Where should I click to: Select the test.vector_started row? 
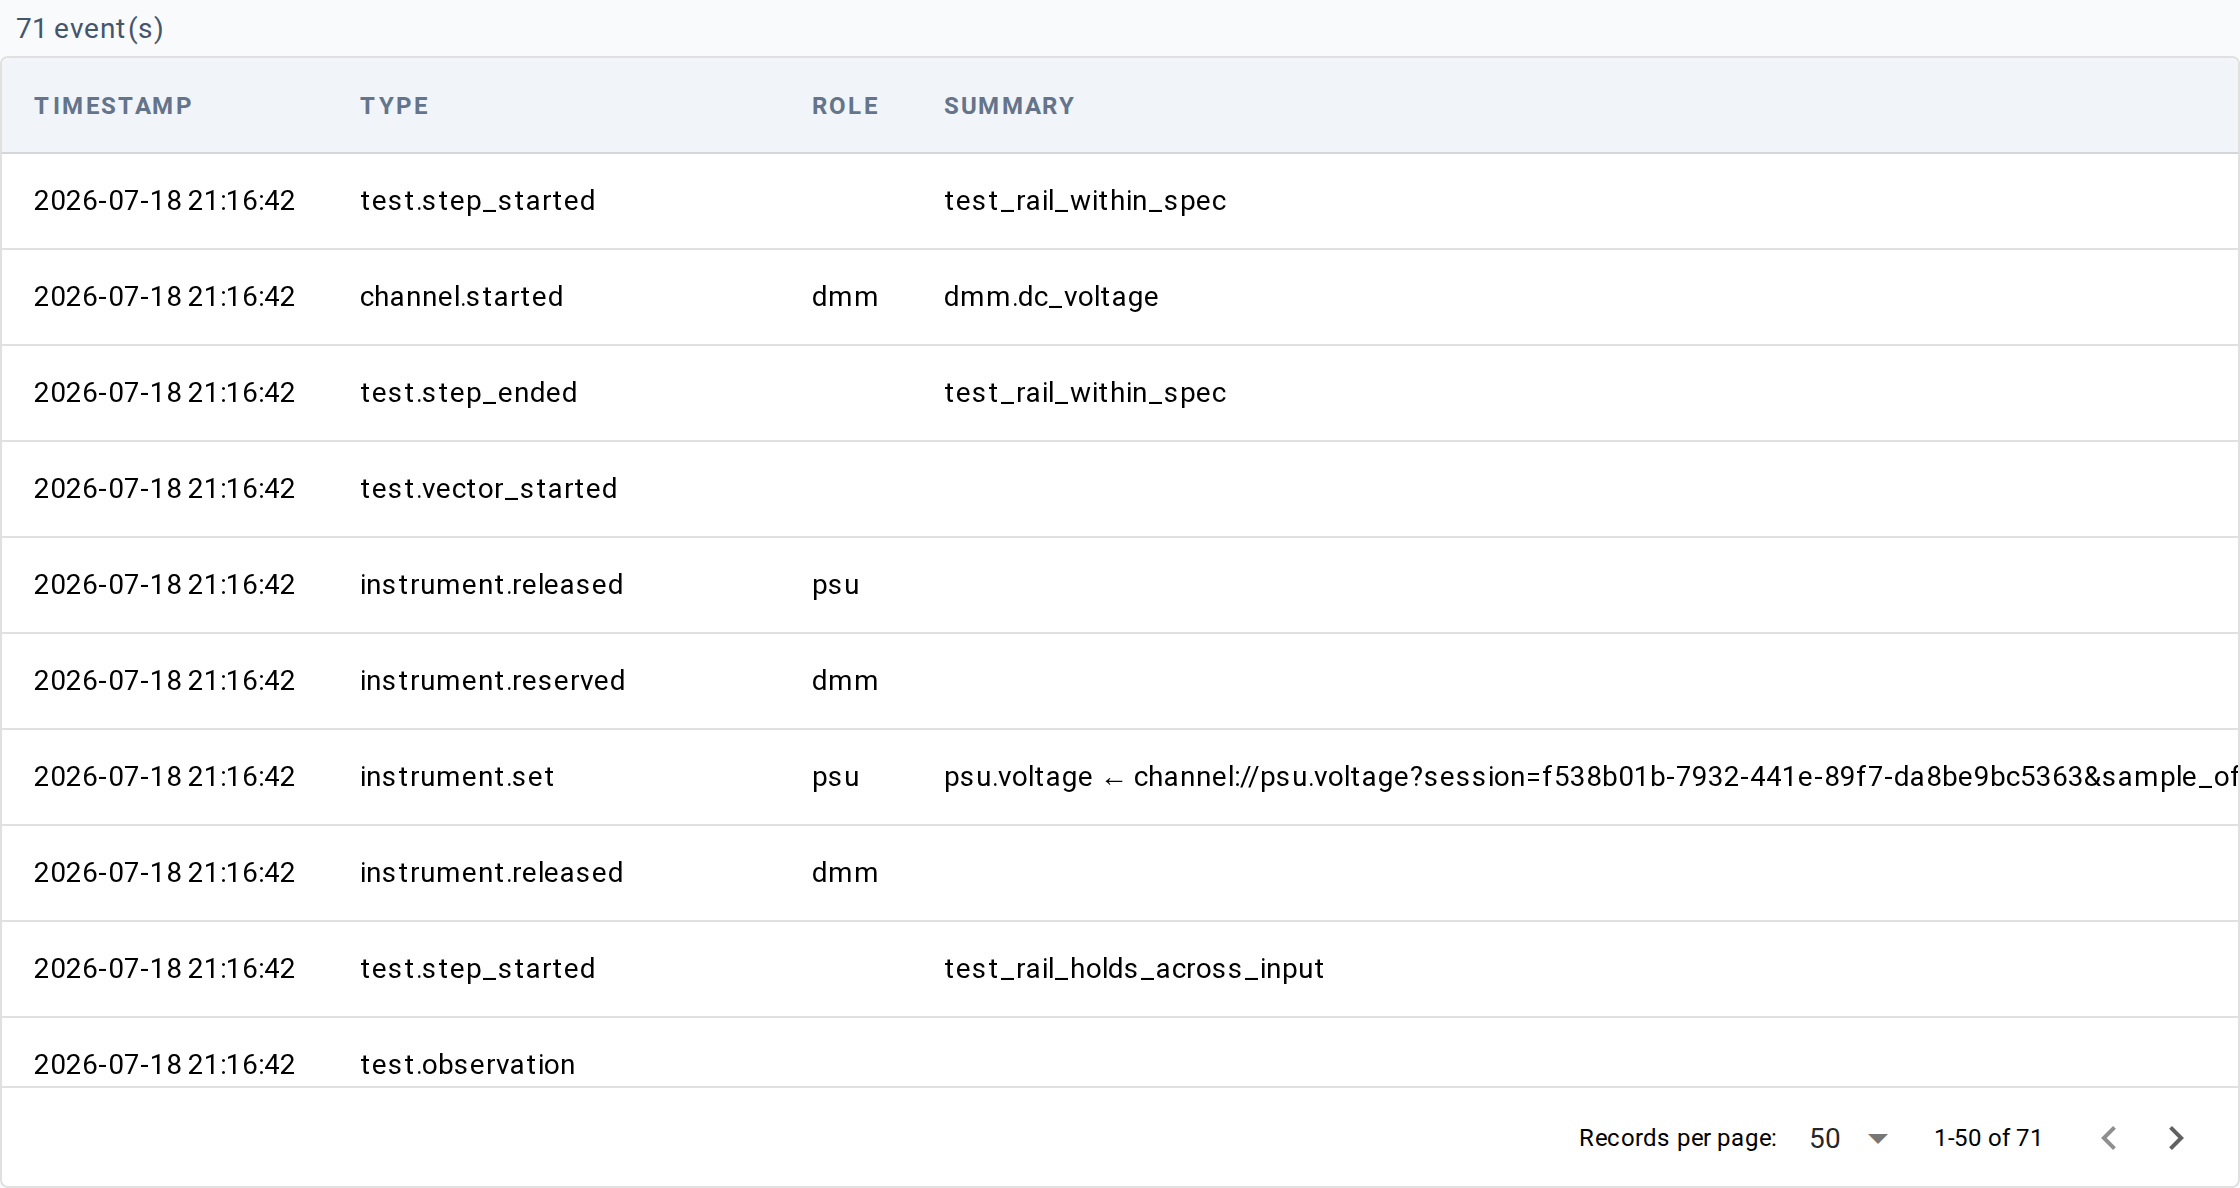point(1120,489)
